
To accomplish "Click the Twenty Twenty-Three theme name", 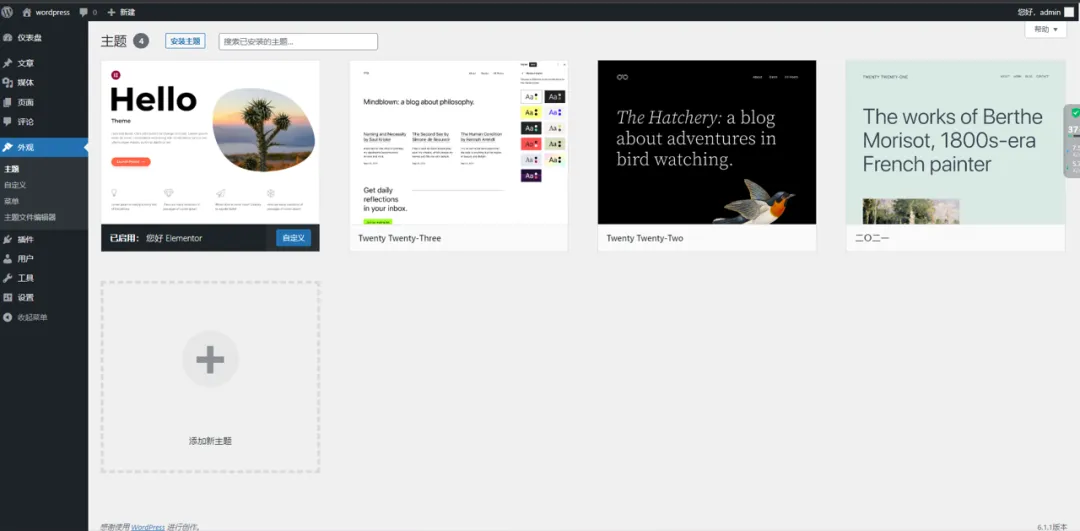I will point(399,238).
